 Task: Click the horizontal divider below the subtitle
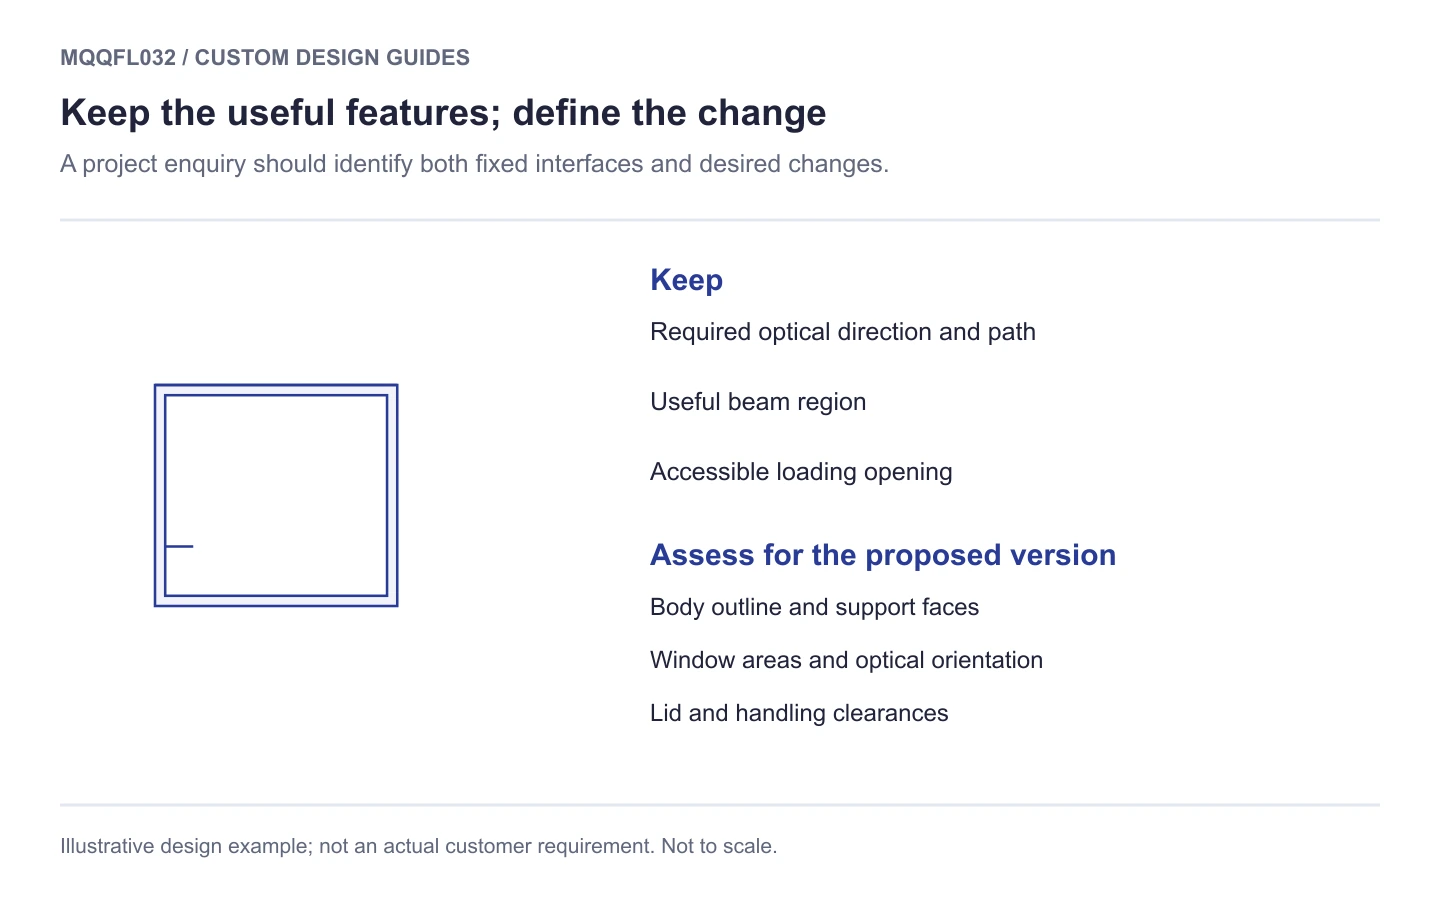[720, 220]
